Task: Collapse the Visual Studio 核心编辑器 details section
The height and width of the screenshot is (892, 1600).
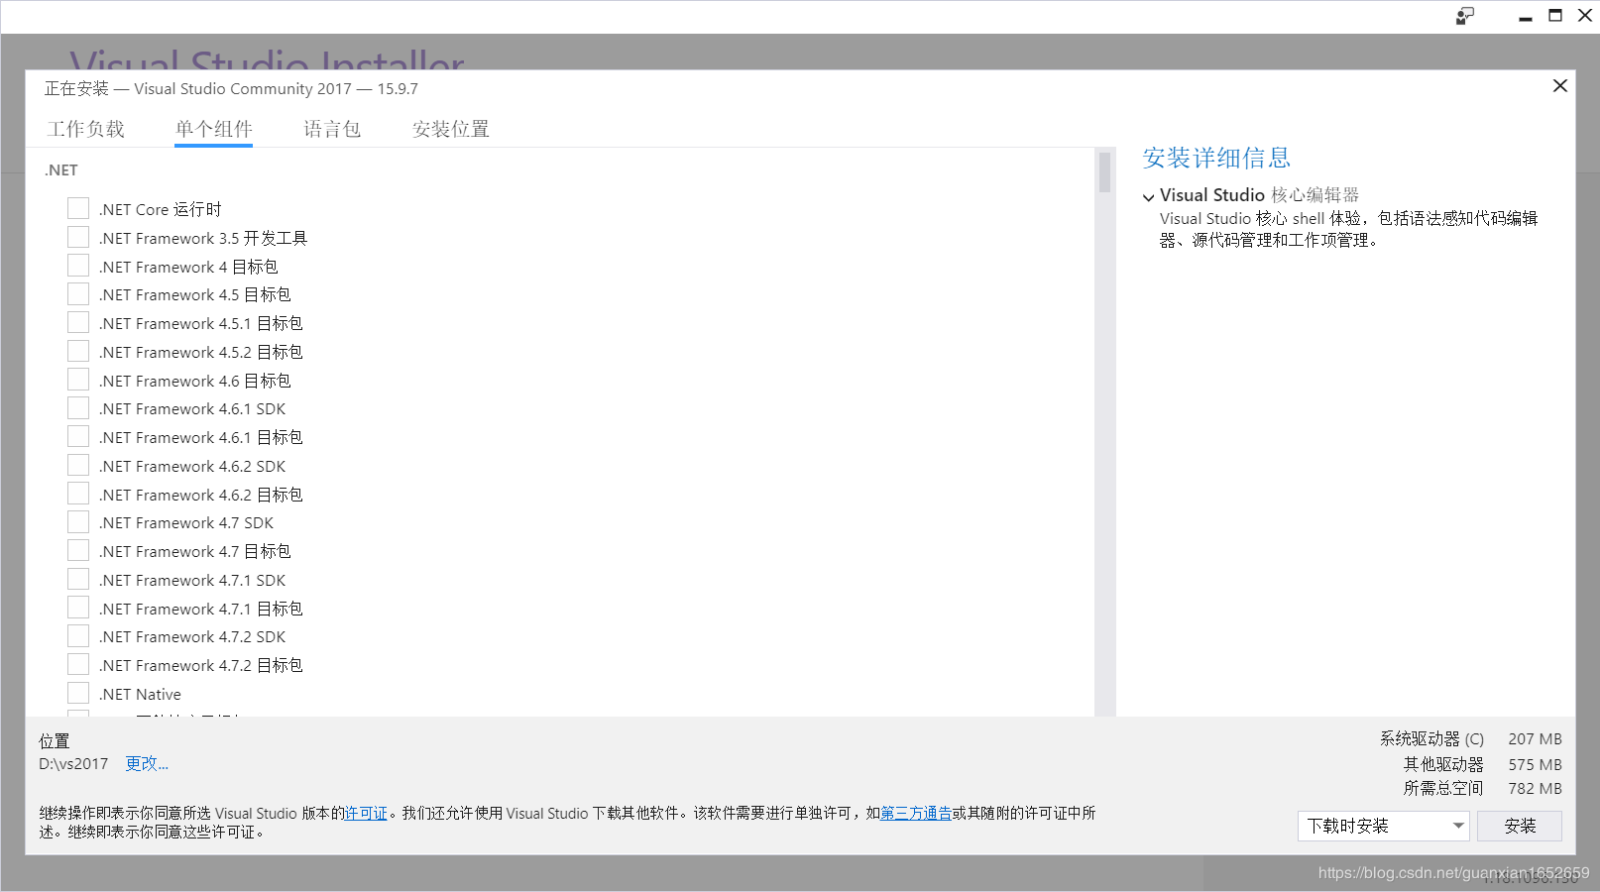Action: (x=1149, y=197)
